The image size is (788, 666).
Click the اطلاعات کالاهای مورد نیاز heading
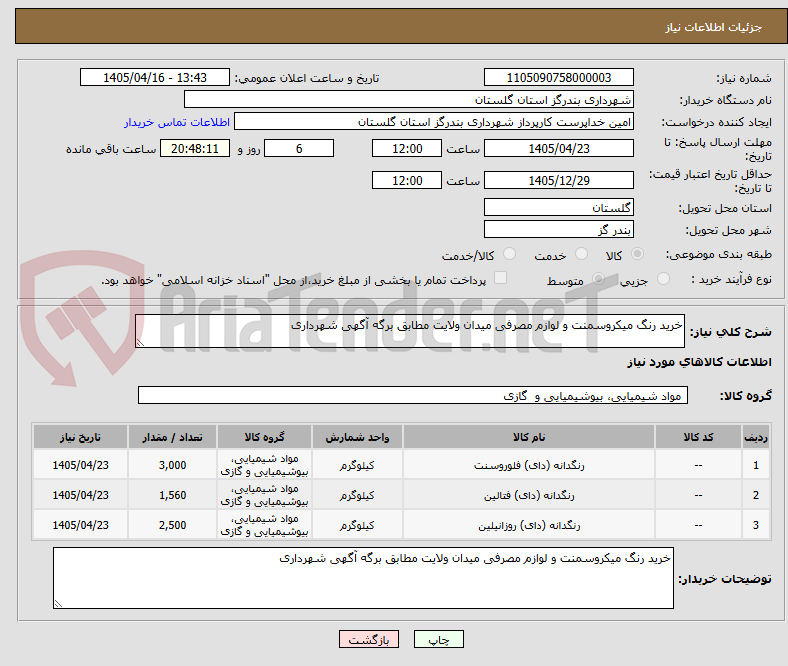pos(699,362)
